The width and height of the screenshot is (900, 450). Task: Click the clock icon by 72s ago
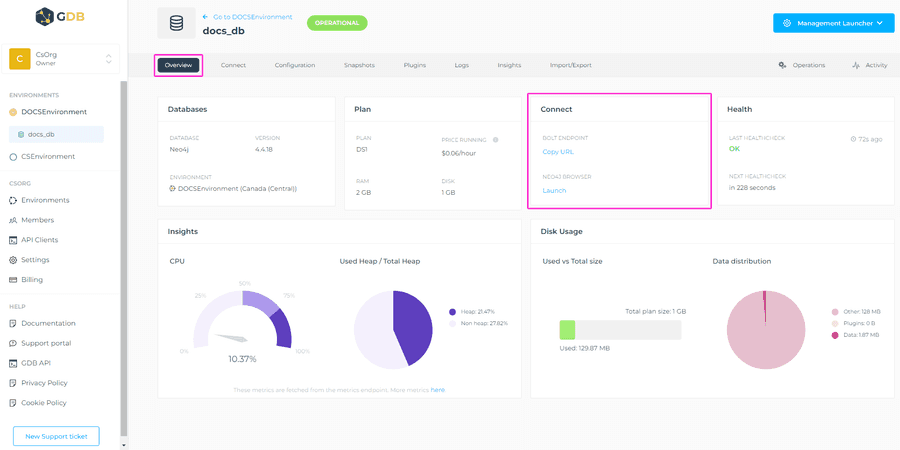point(853,139)
